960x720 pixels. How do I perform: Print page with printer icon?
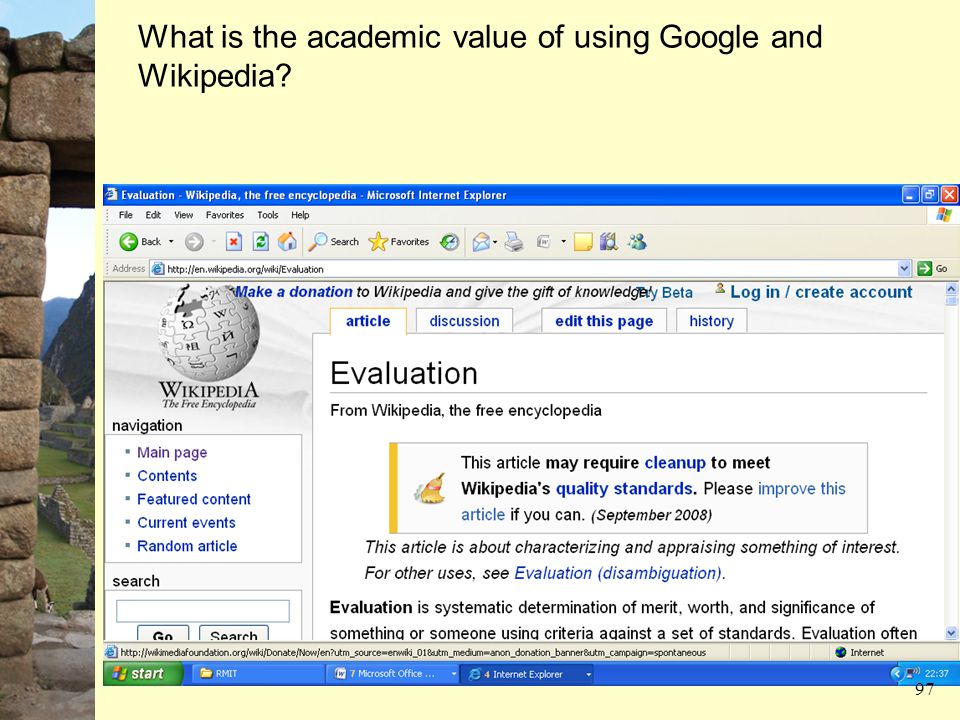[x=514, y=242]
